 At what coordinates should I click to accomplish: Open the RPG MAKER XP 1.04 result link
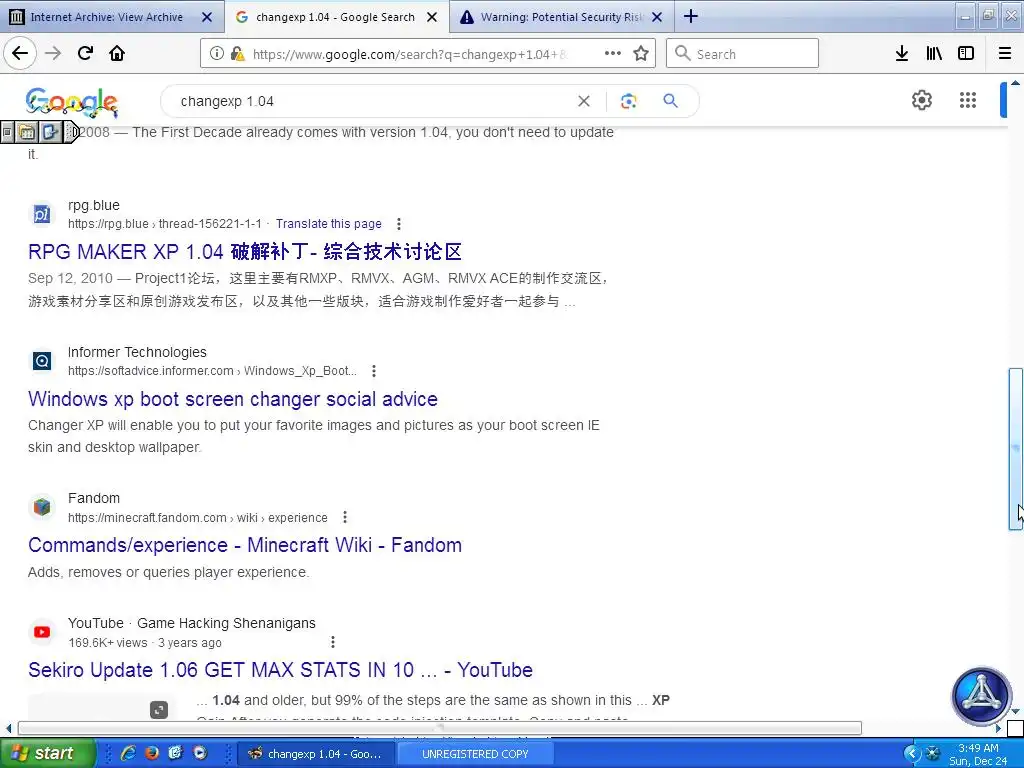click(x=245, y=252)
